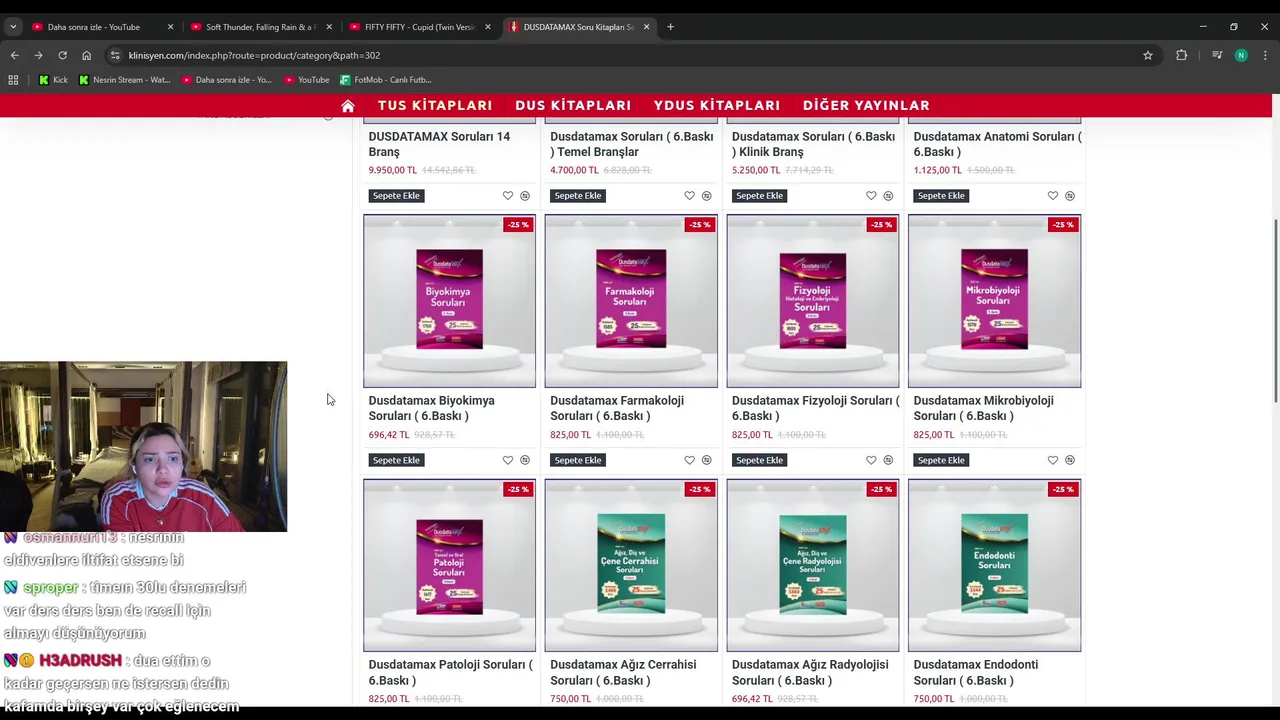Open Kick bookmark in bookmarks bar
The width and height of the screenshot is (1280, 720).
tap(53, 80)
